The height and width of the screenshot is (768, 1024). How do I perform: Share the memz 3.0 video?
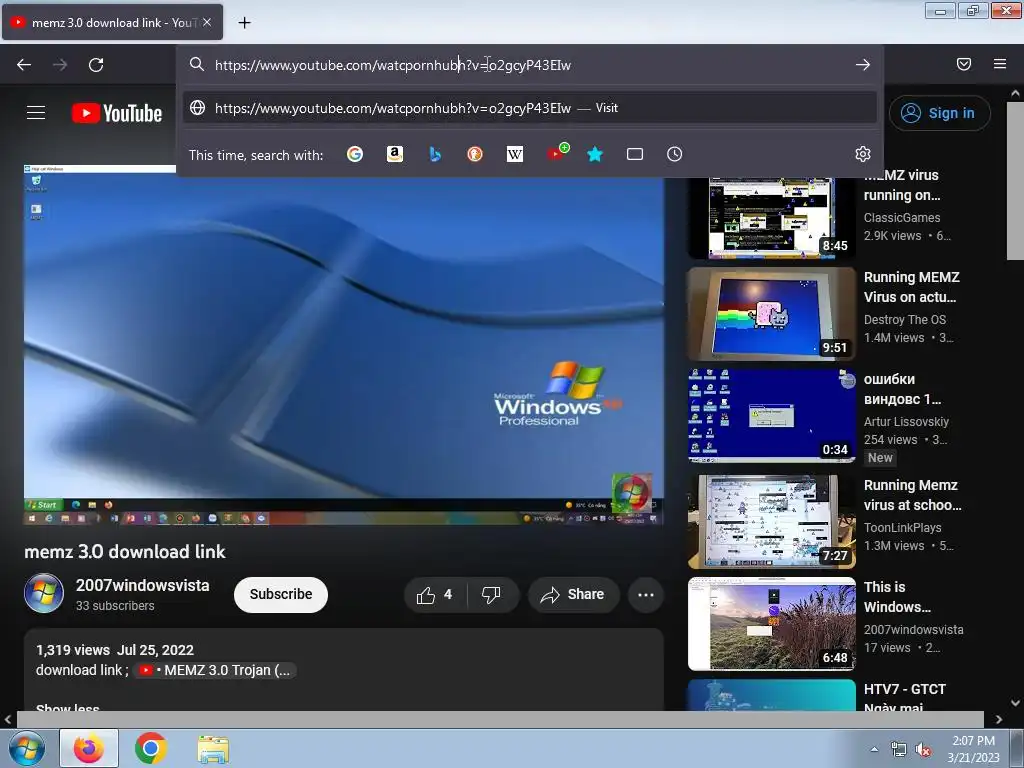(573, 595)
